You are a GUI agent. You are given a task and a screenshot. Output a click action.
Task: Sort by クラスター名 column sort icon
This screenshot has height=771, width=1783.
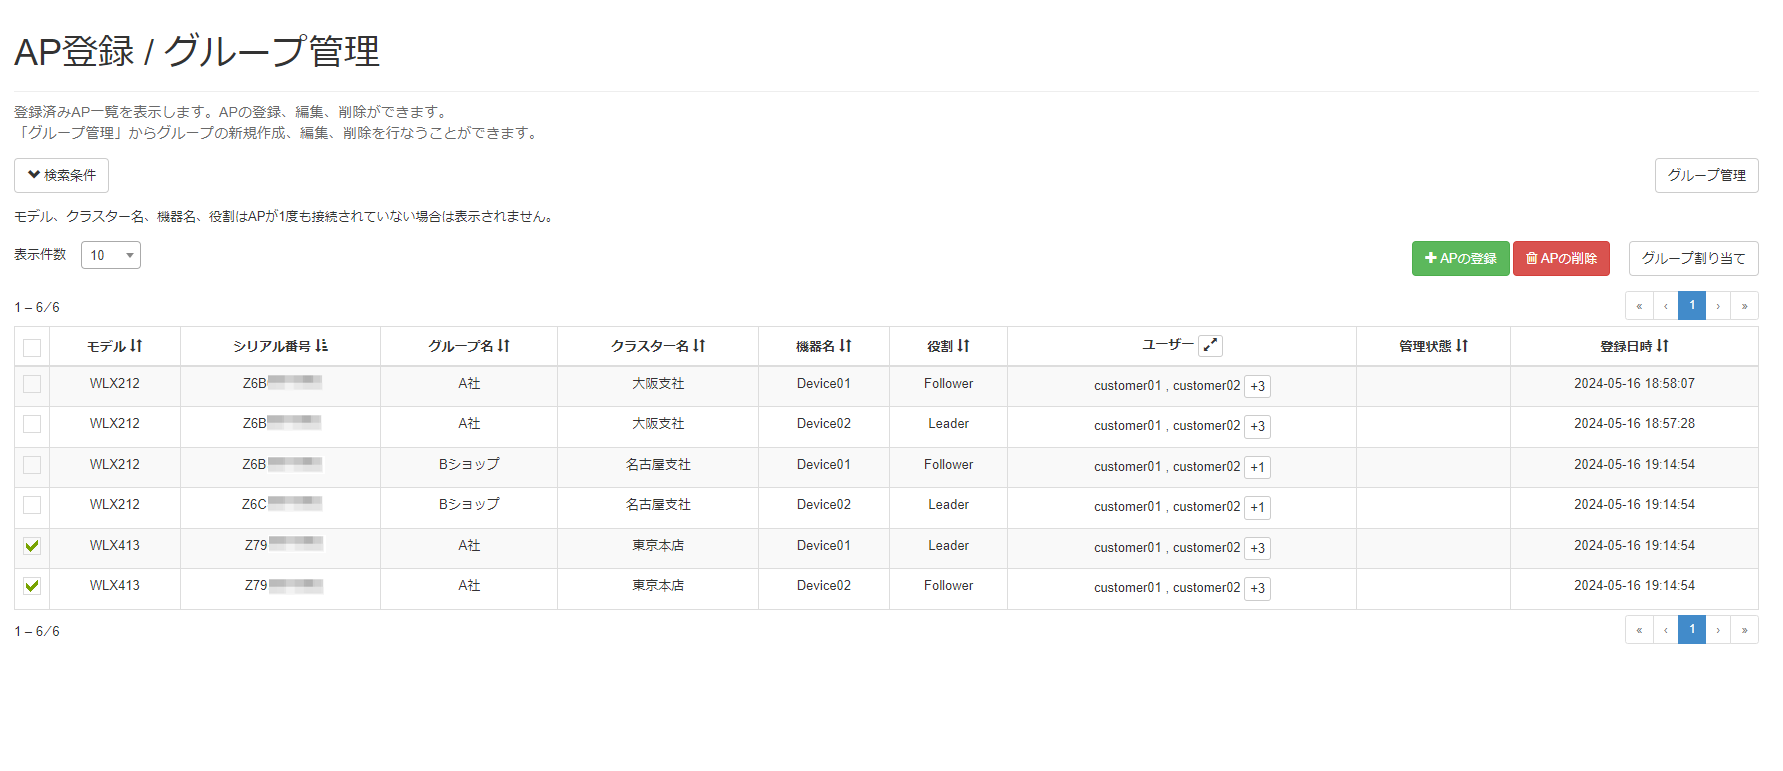[x=699, y=346]
